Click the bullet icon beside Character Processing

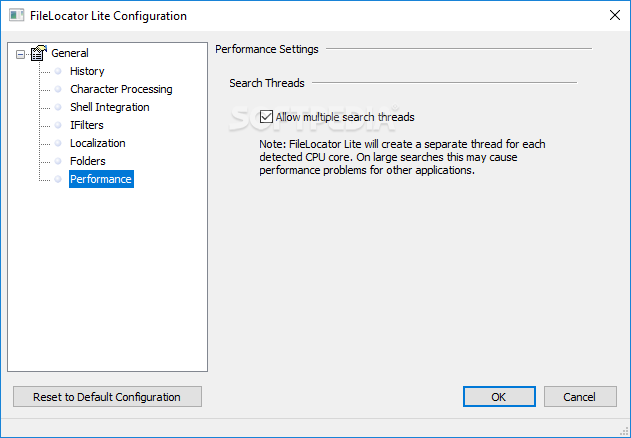click(58, 89)
